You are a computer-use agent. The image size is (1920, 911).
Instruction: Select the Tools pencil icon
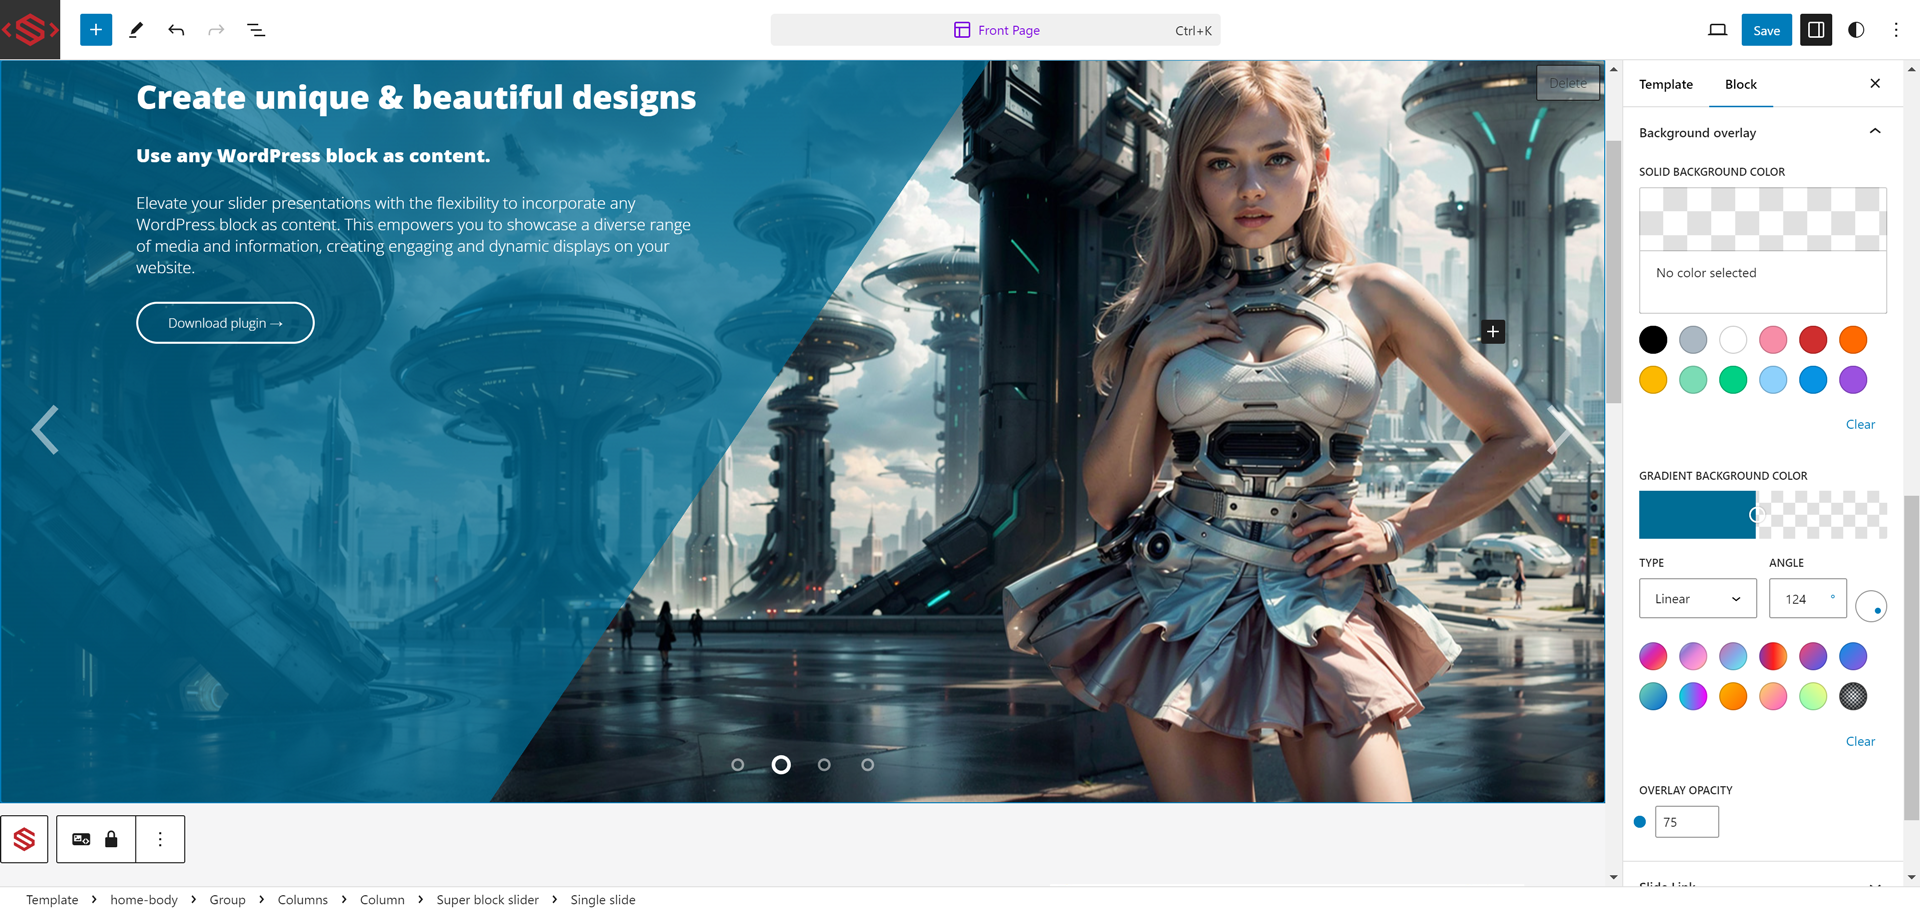pyautogui.click(x=136, y=30)
